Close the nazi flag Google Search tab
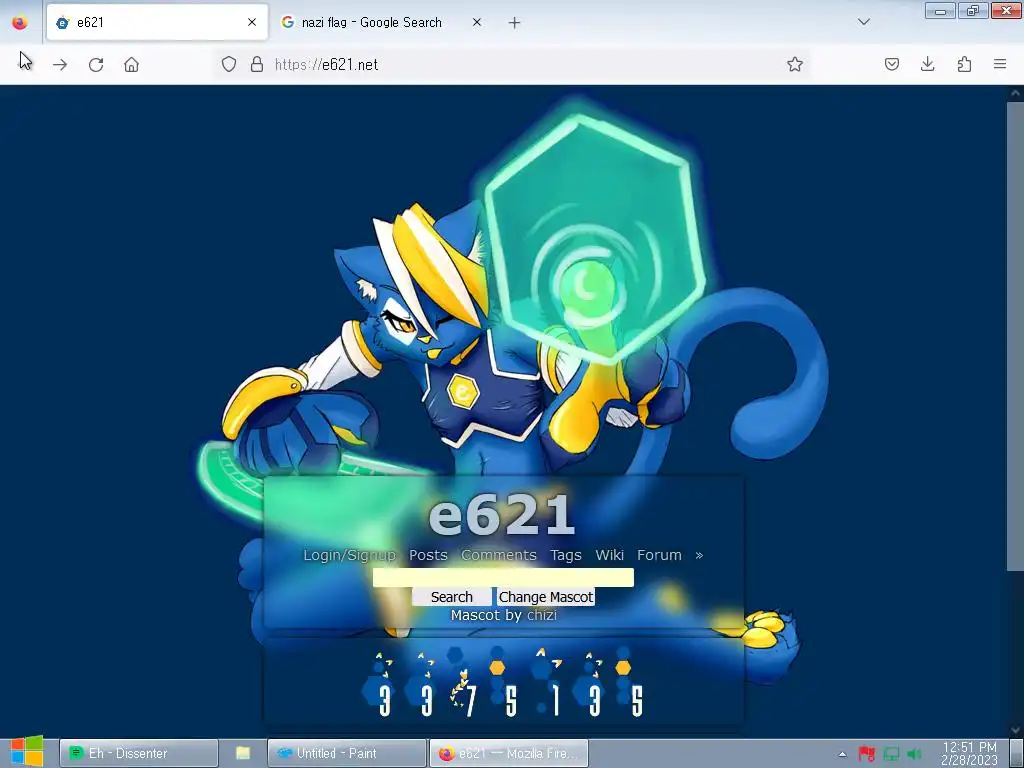This screenshot has height=768, width=1024. point(477,22)
